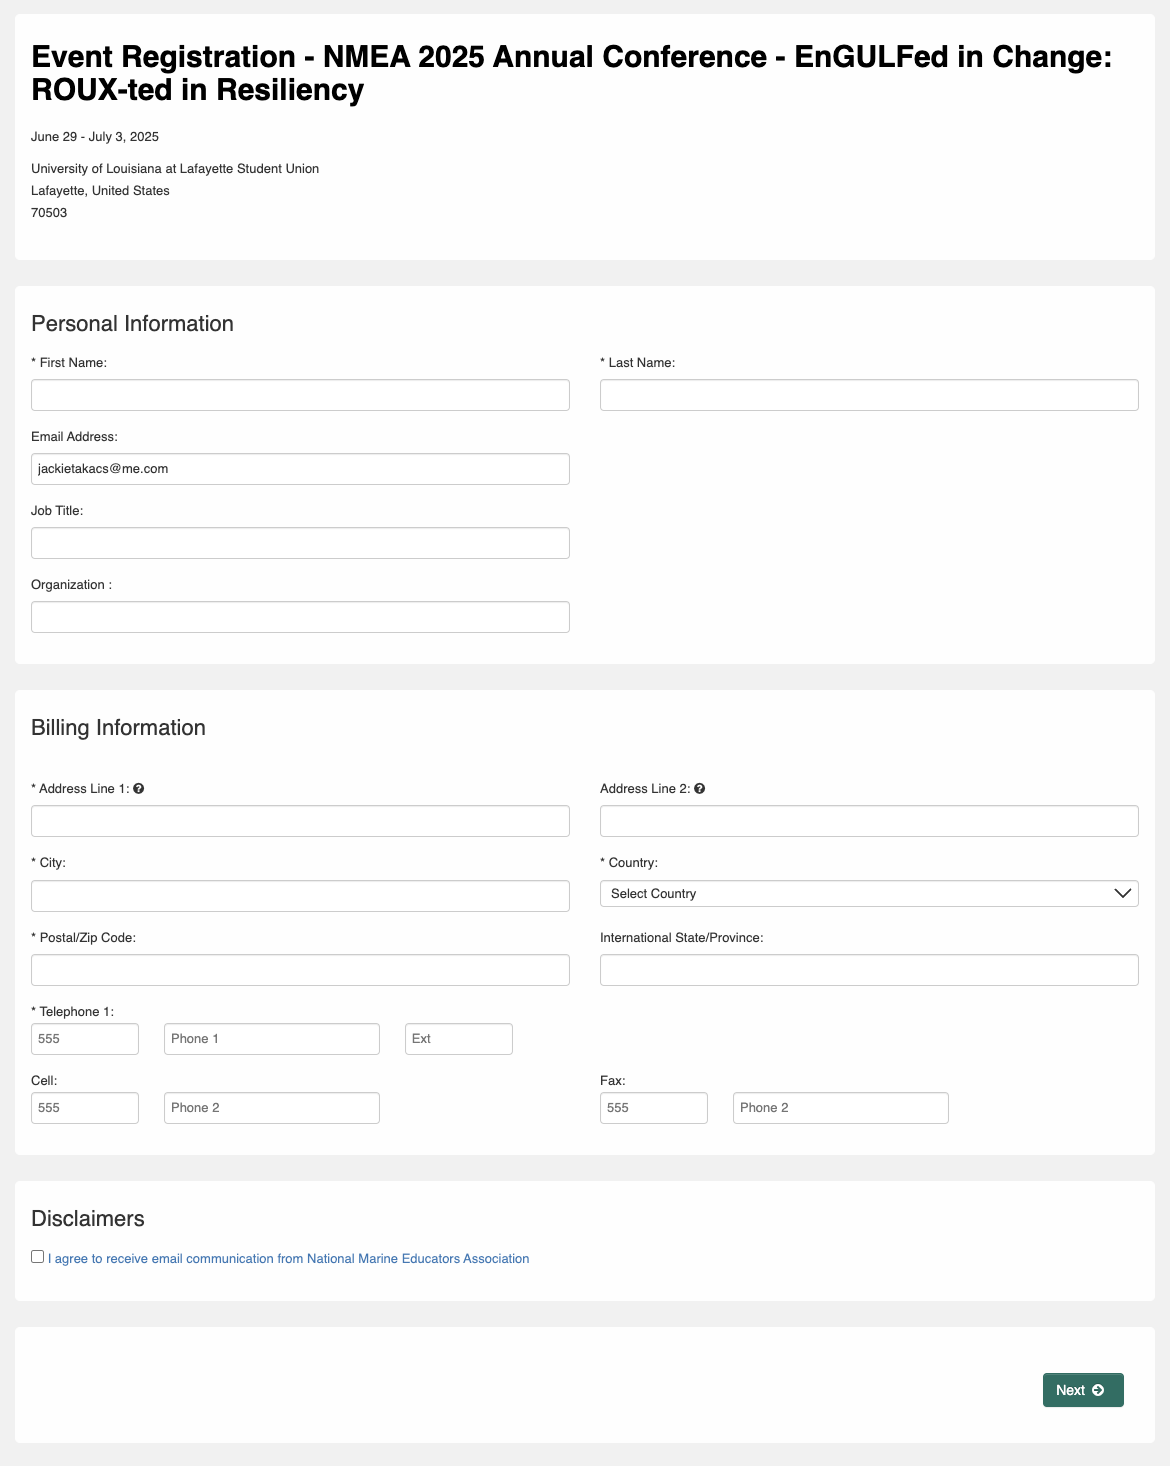This screenshot has width=1170, height=1466.
Task: Focus the Postal/Zip Code field
Action: click(300, 970)
